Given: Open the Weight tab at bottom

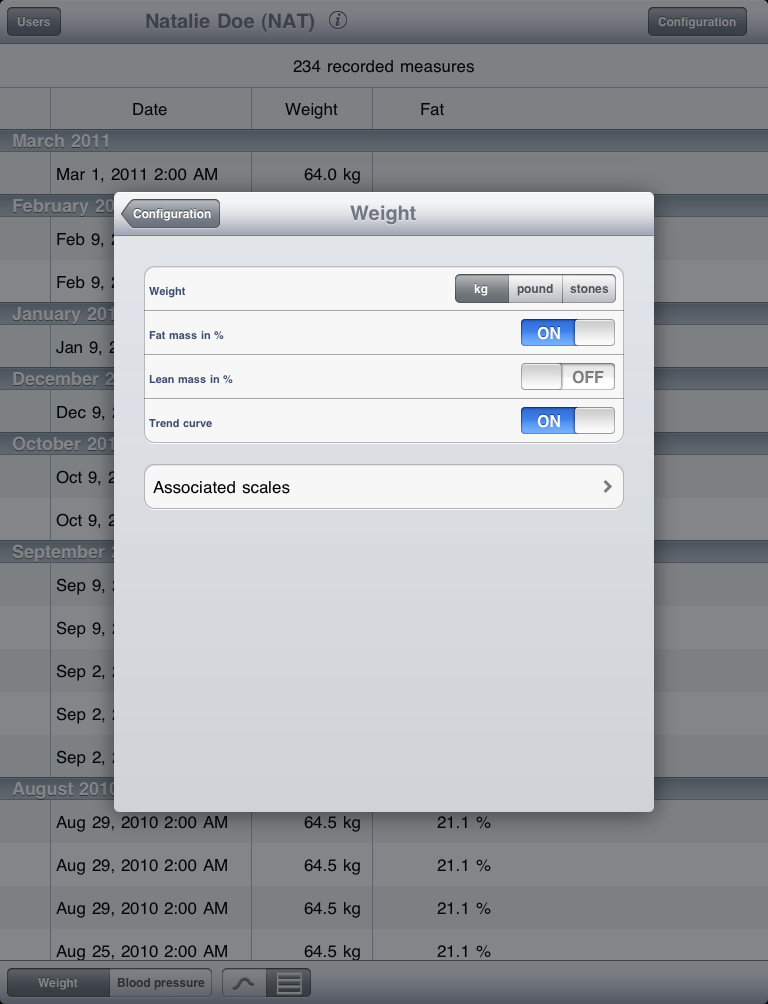Looking at the screenshot, I should tap(58, 982).
